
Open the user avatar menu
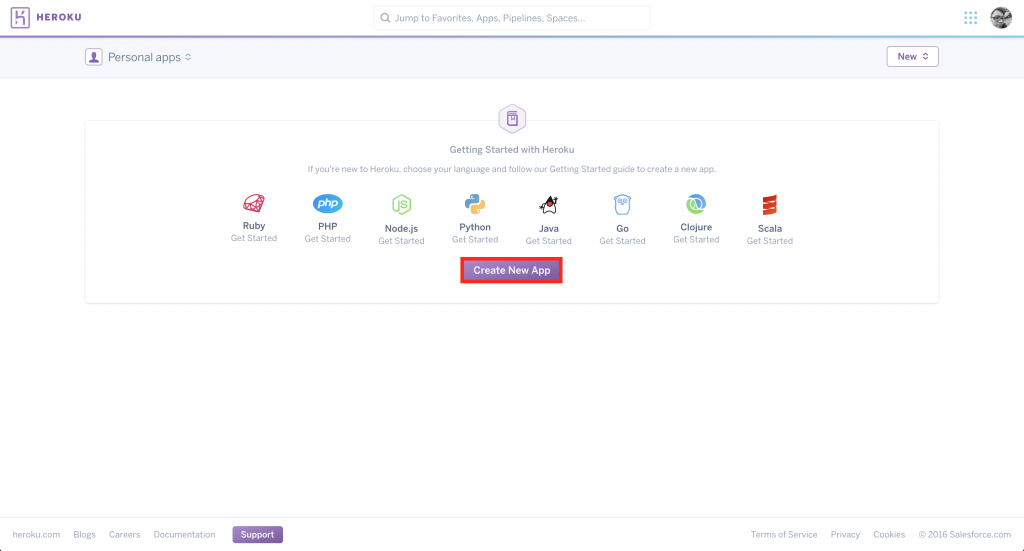tap(1000, 18)
